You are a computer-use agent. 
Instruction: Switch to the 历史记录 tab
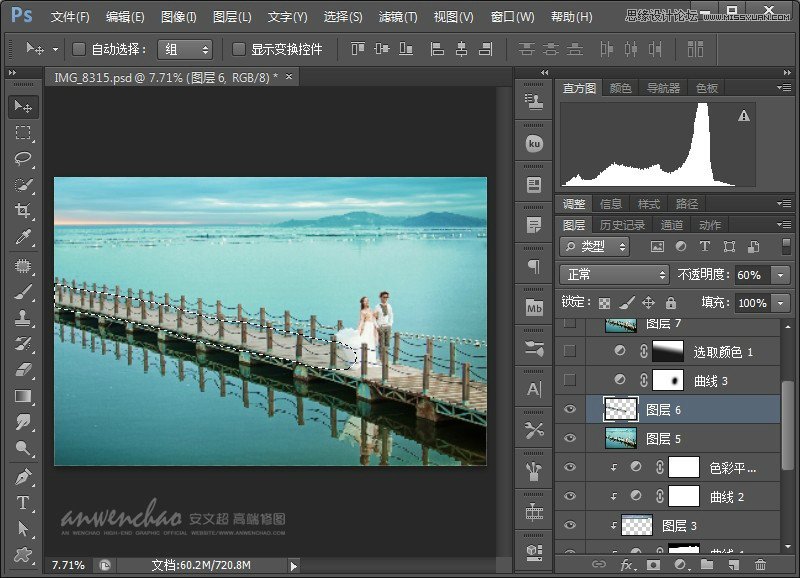point(622,225)
